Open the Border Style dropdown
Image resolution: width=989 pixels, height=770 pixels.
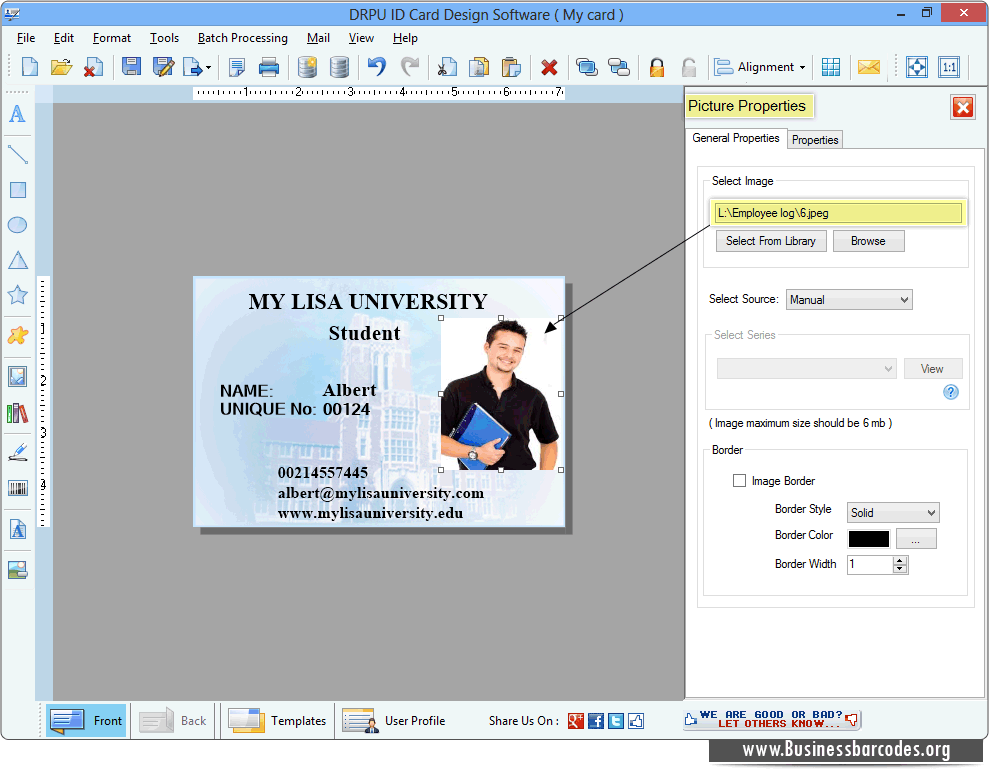point(892,513)
